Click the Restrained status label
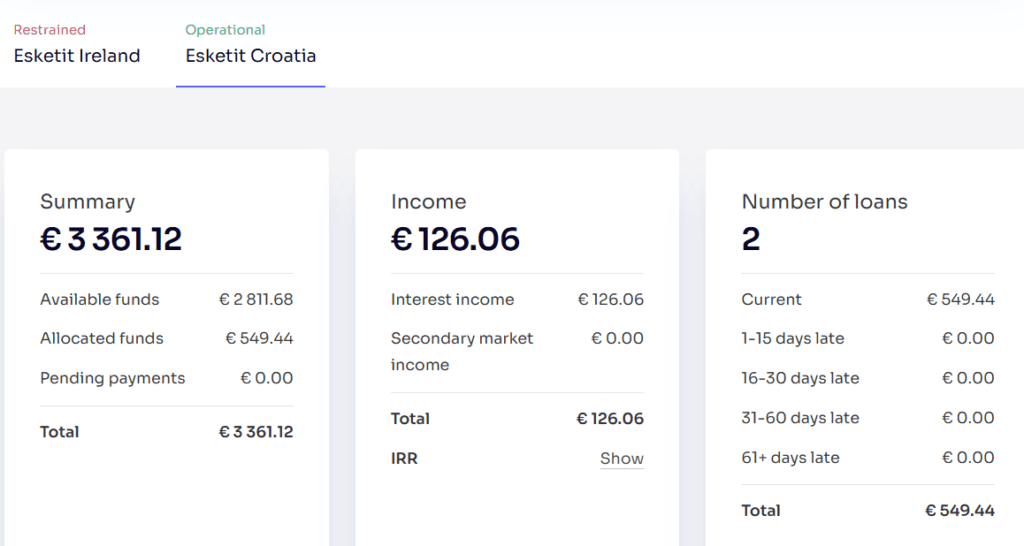Viewport: 1024px width, 546px height. coord(50,30)
